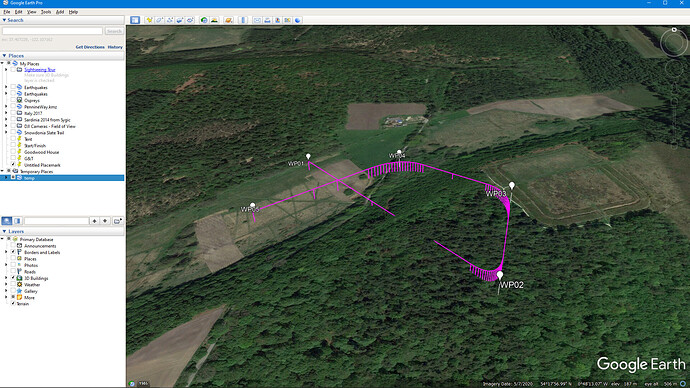690x388 pixels.
Task: Uncheck the Terrain layer checkbox
Action: [x=13, y=304]
